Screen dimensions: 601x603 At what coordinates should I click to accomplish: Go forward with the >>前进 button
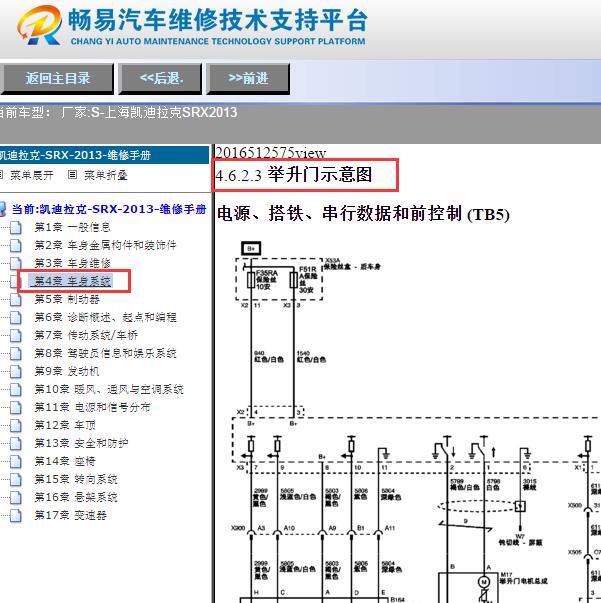pos(248,79)
